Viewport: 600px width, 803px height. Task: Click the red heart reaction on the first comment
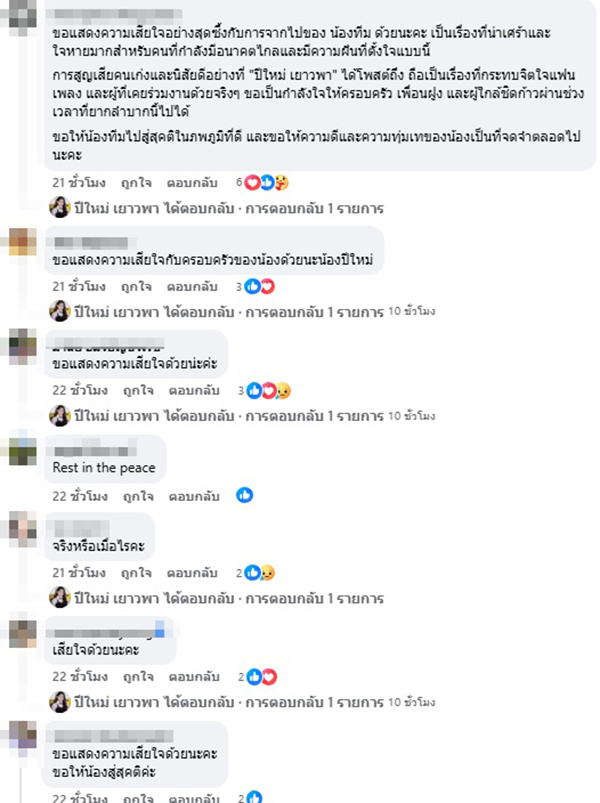[x=252, y=182]
